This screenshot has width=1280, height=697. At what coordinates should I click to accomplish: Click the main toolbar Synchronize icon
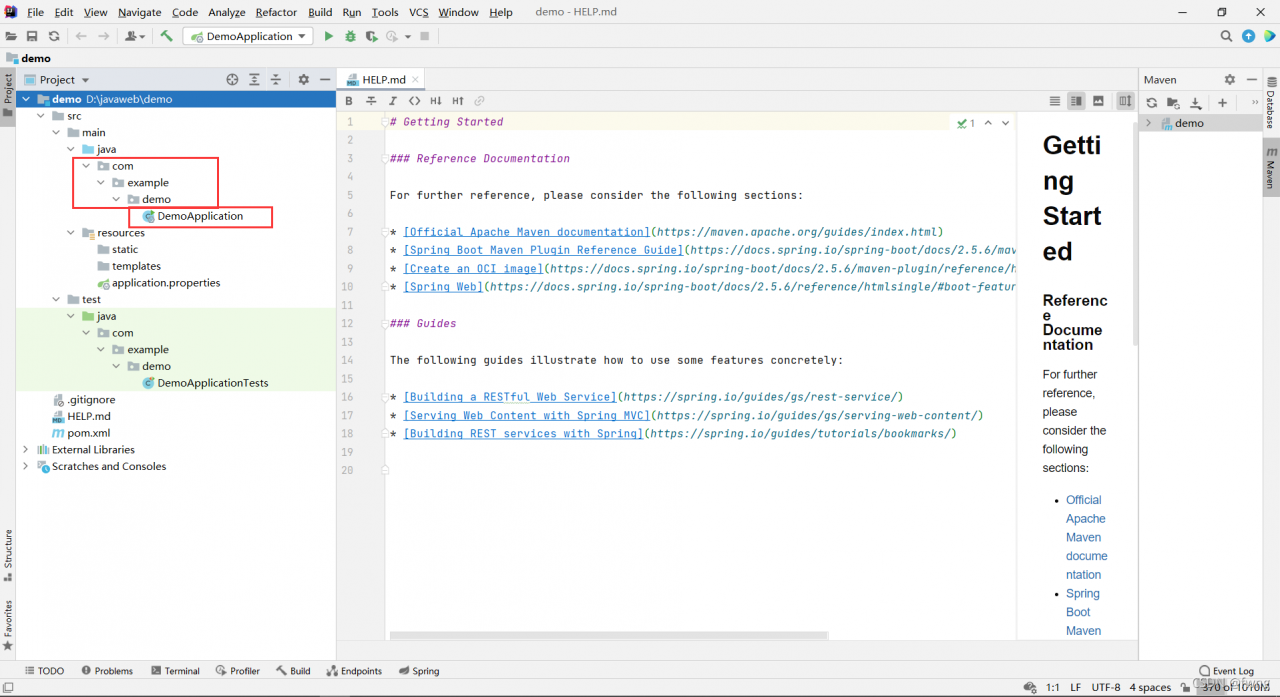click(x=54, y=36)
